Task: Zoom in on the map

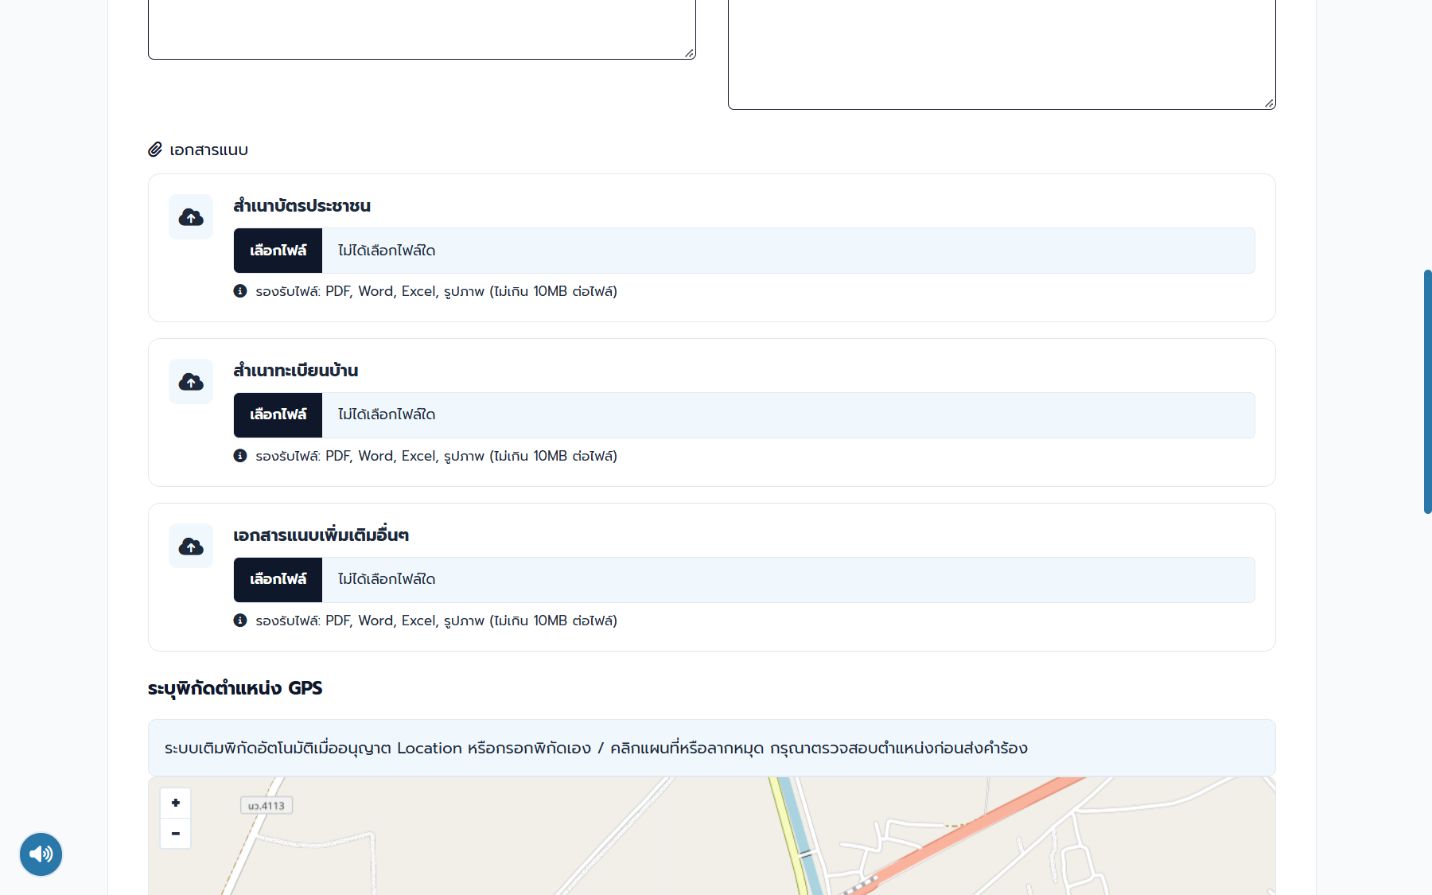Action: coord(175,803)
